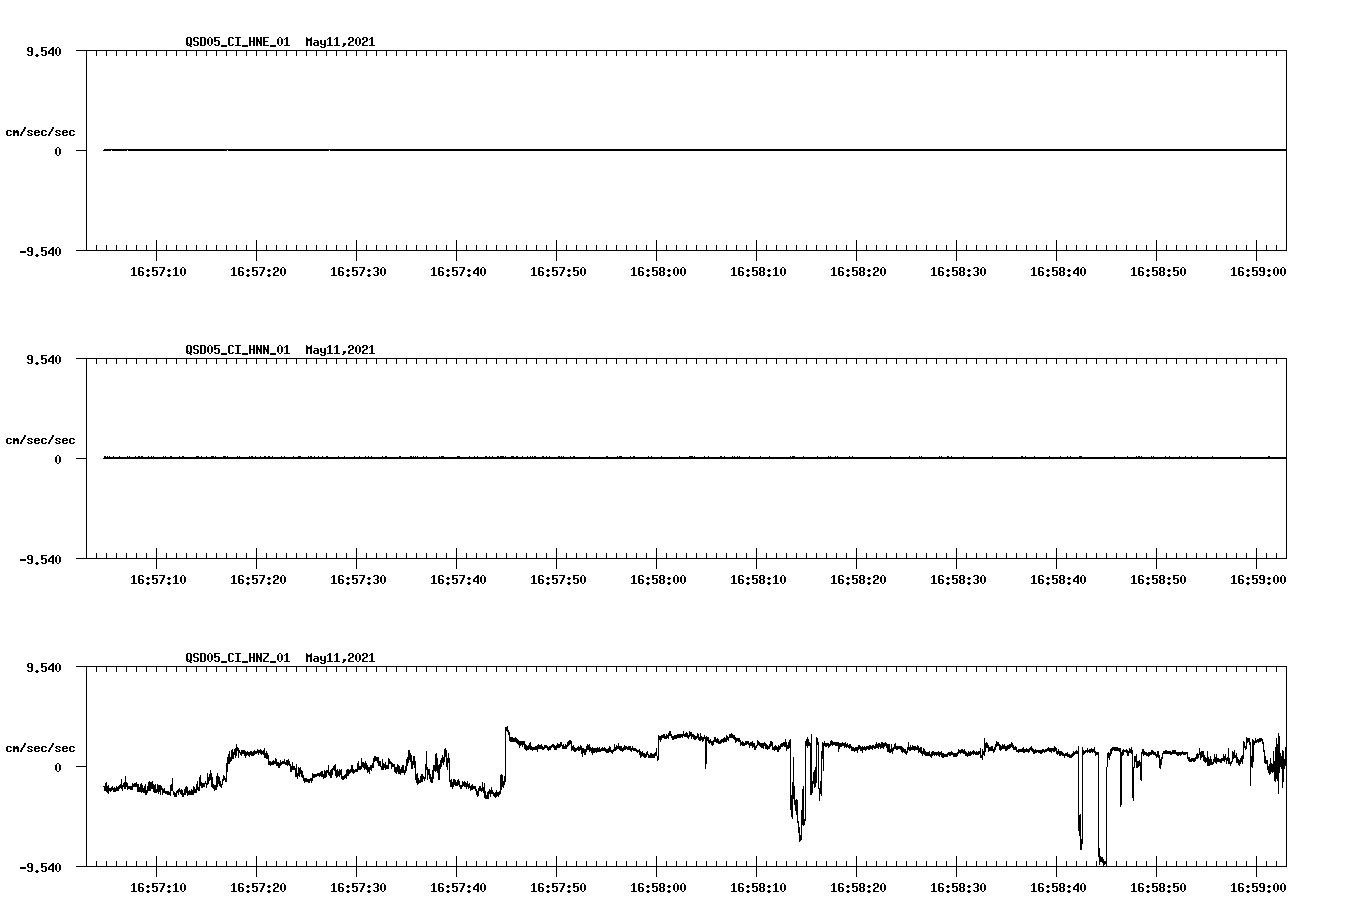Select the -9.540 amplitude value on bottom plot

click(40, 866)
